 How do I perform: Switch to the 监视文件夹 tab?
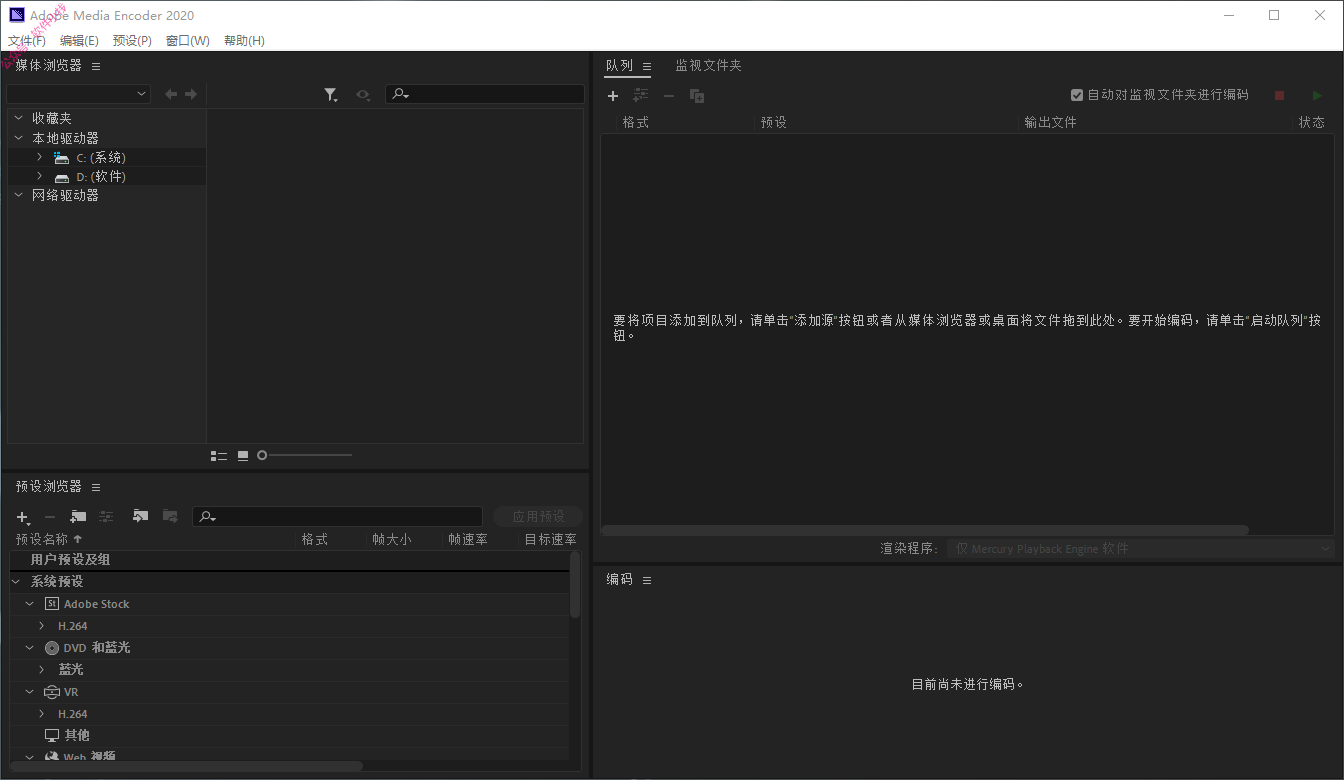pos(708,65)
